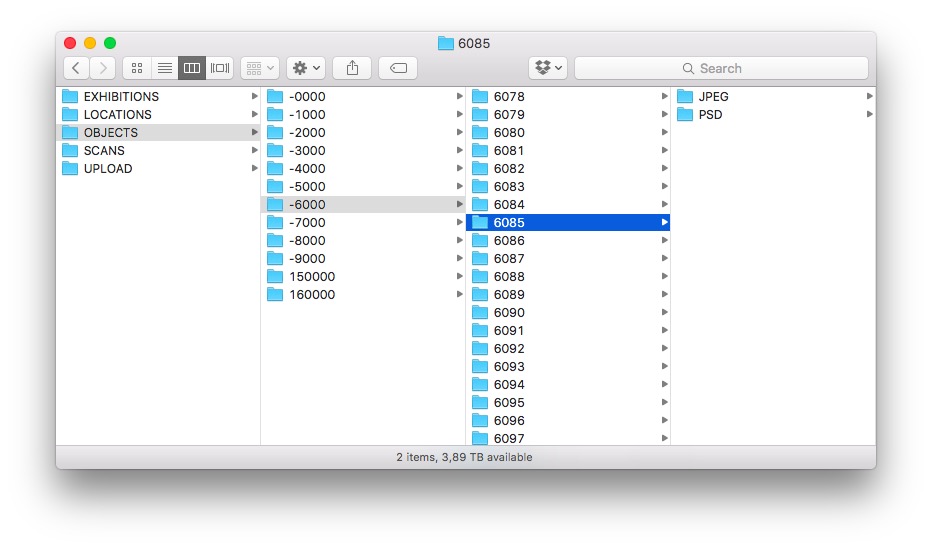This screenshot has width=932, height=549.
Task: Select folder 6082
Action: [x=568, y=168]
